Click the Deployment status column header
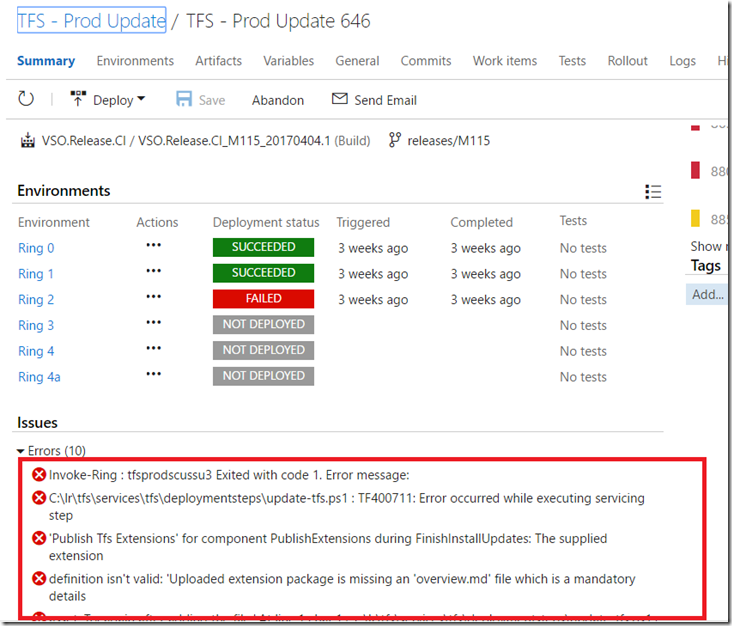The width and height of the screenshot is (732, 626). click(x=266, y=222)
